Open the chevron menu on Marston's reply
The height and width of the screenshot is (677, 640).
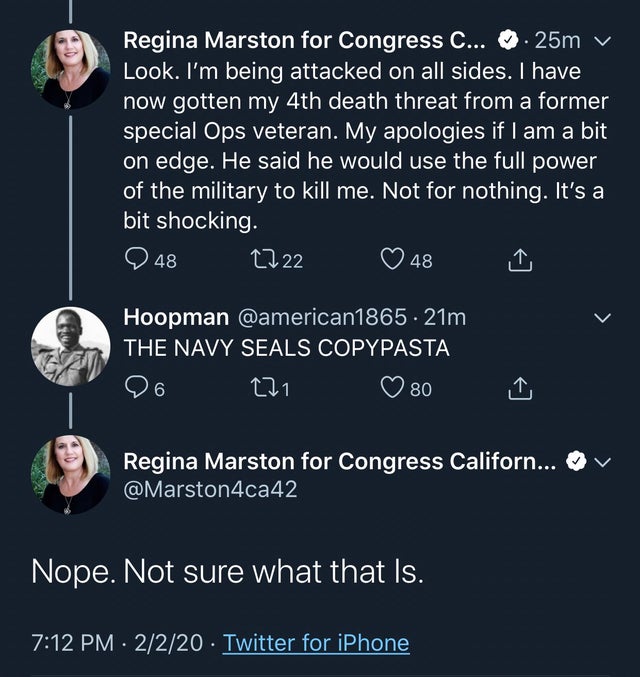[601, 462]
